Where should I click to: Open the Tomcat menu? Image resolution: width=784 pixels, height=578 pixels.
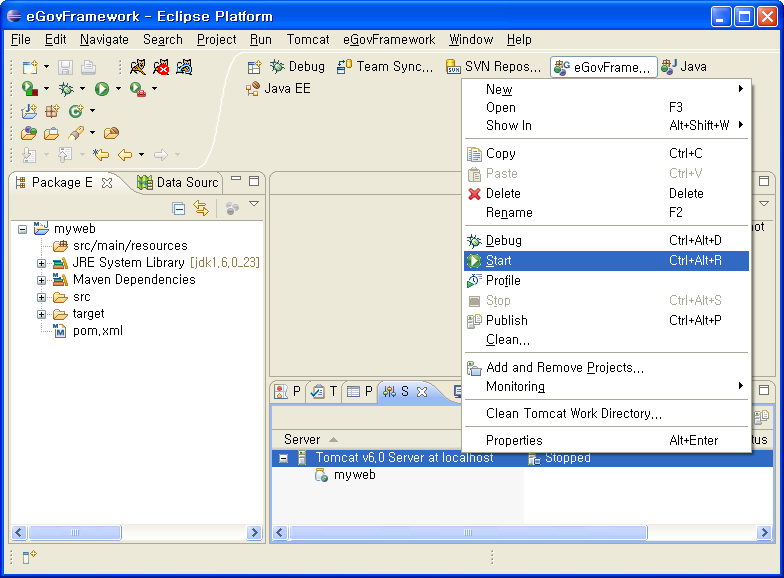(x=308, y=40)
